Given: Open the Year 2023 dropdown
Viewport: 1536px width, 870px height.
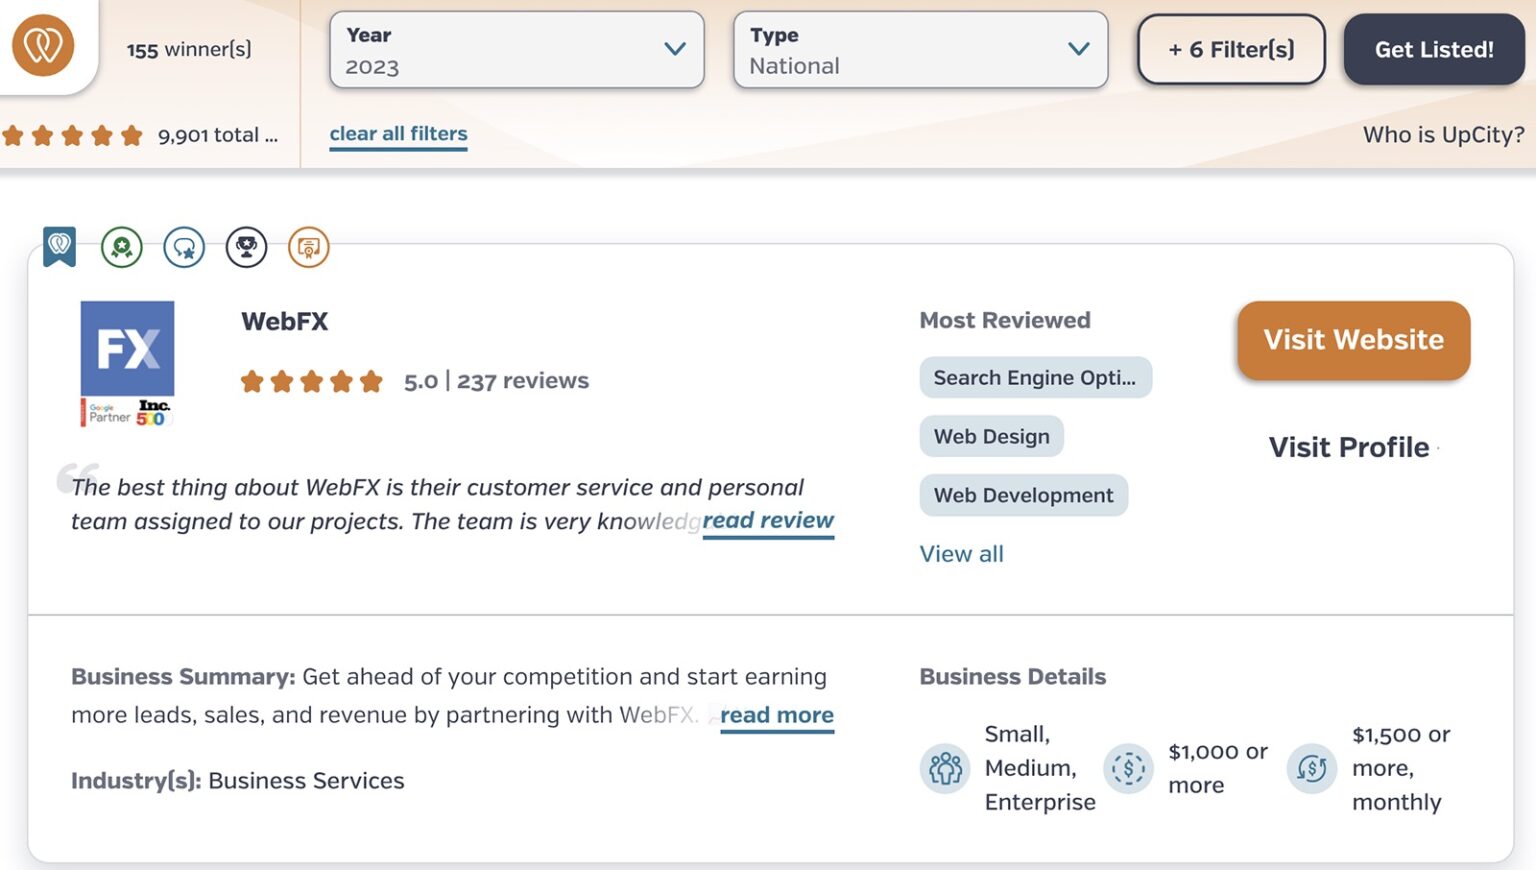Looking at the screenshot, I should click(x=517, y=50).
